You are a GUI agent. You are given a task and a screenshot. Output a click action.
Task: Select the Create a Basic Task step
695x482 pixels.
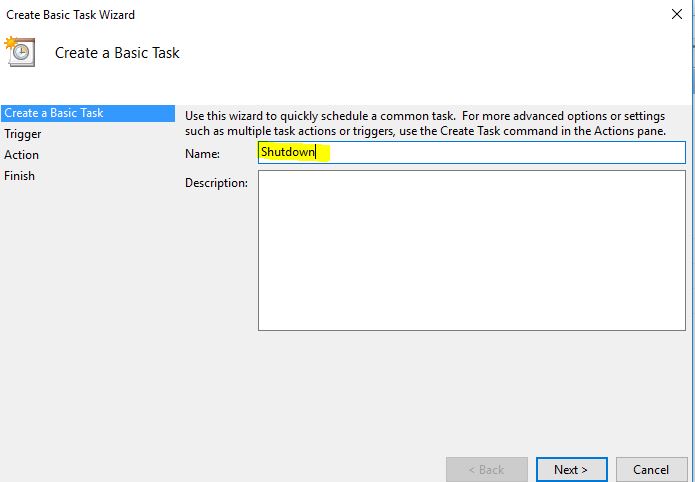click(x=88, y=113)
